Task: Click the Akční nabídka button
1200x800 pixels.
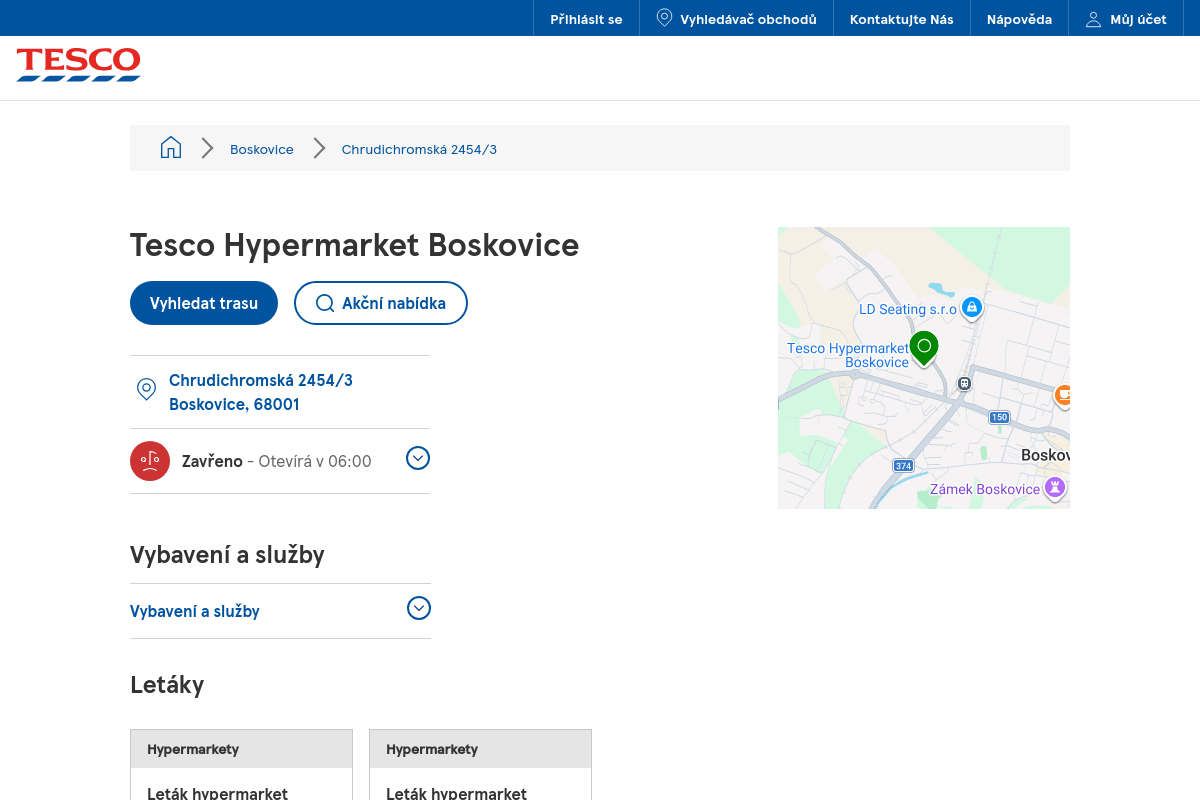Action: coord(381,303)
